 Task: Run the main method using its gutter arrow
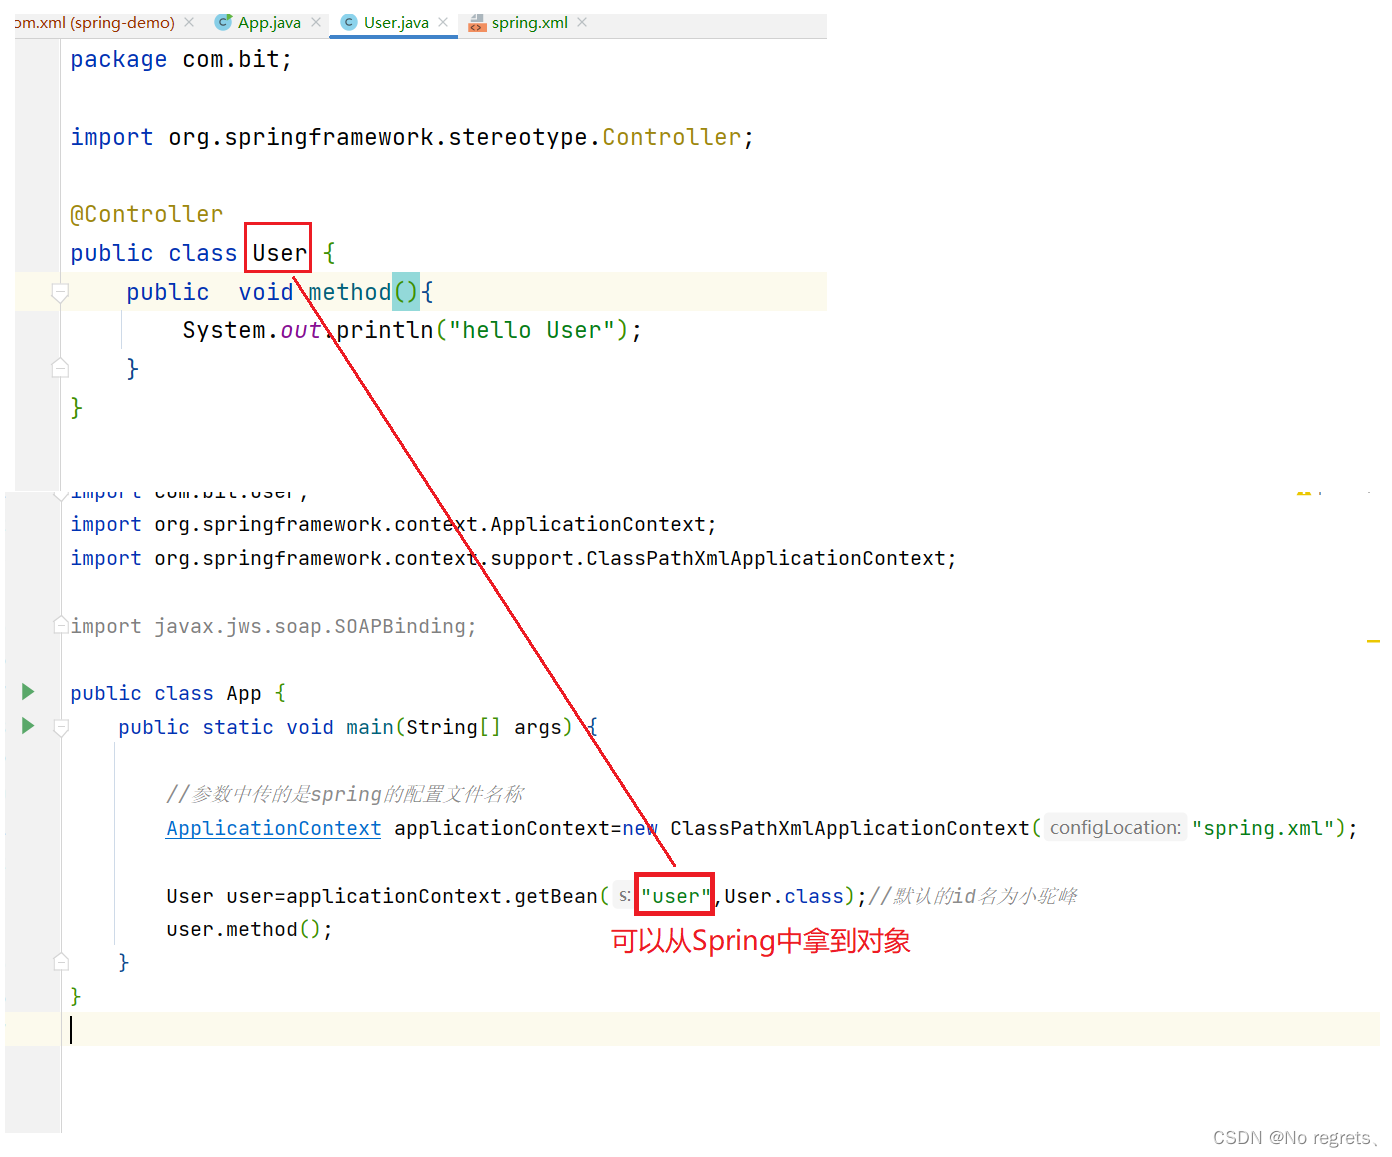pyautogui.click(x=28, y=726)
